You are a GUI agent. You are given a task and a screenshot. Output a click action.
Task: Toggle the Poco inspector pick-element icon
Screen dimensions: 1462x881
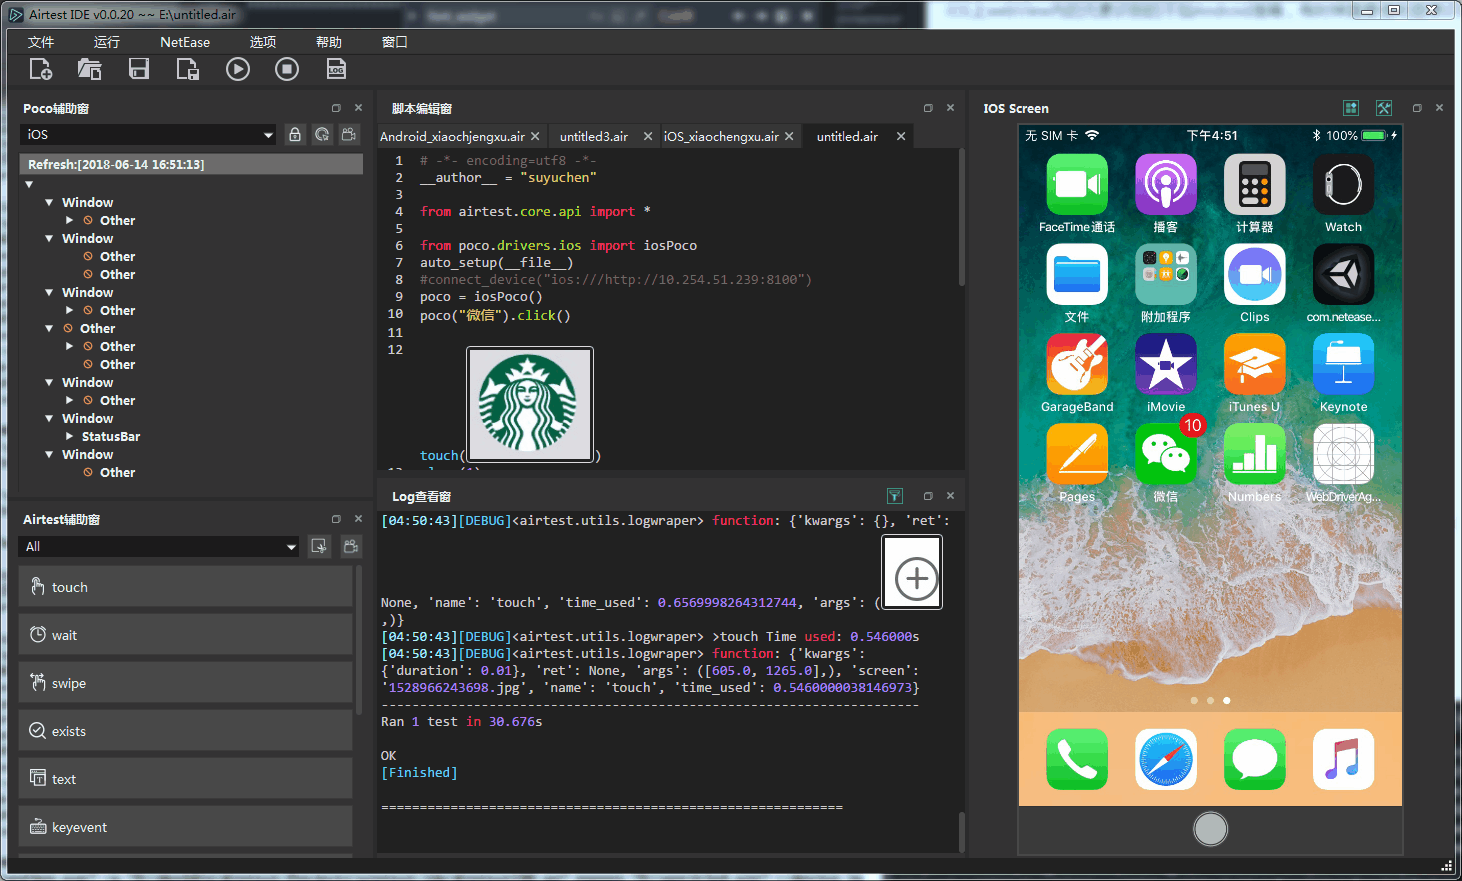322,134
